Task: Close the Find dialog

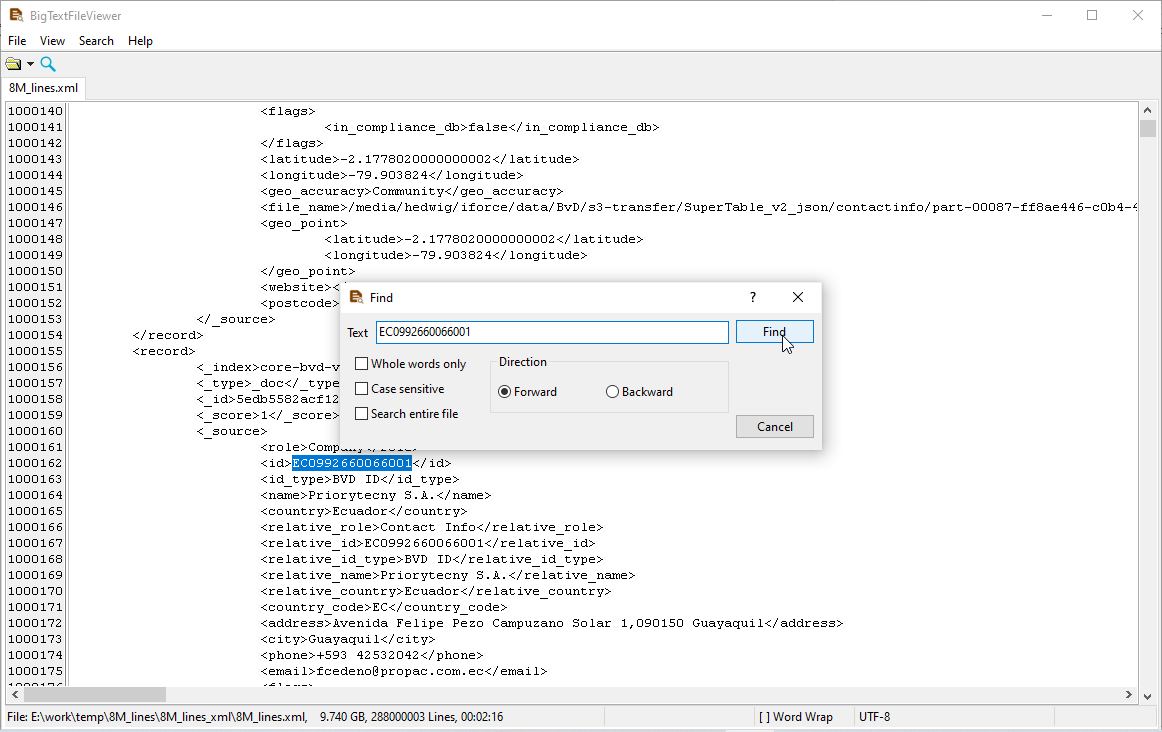Action: coord(797,297)
